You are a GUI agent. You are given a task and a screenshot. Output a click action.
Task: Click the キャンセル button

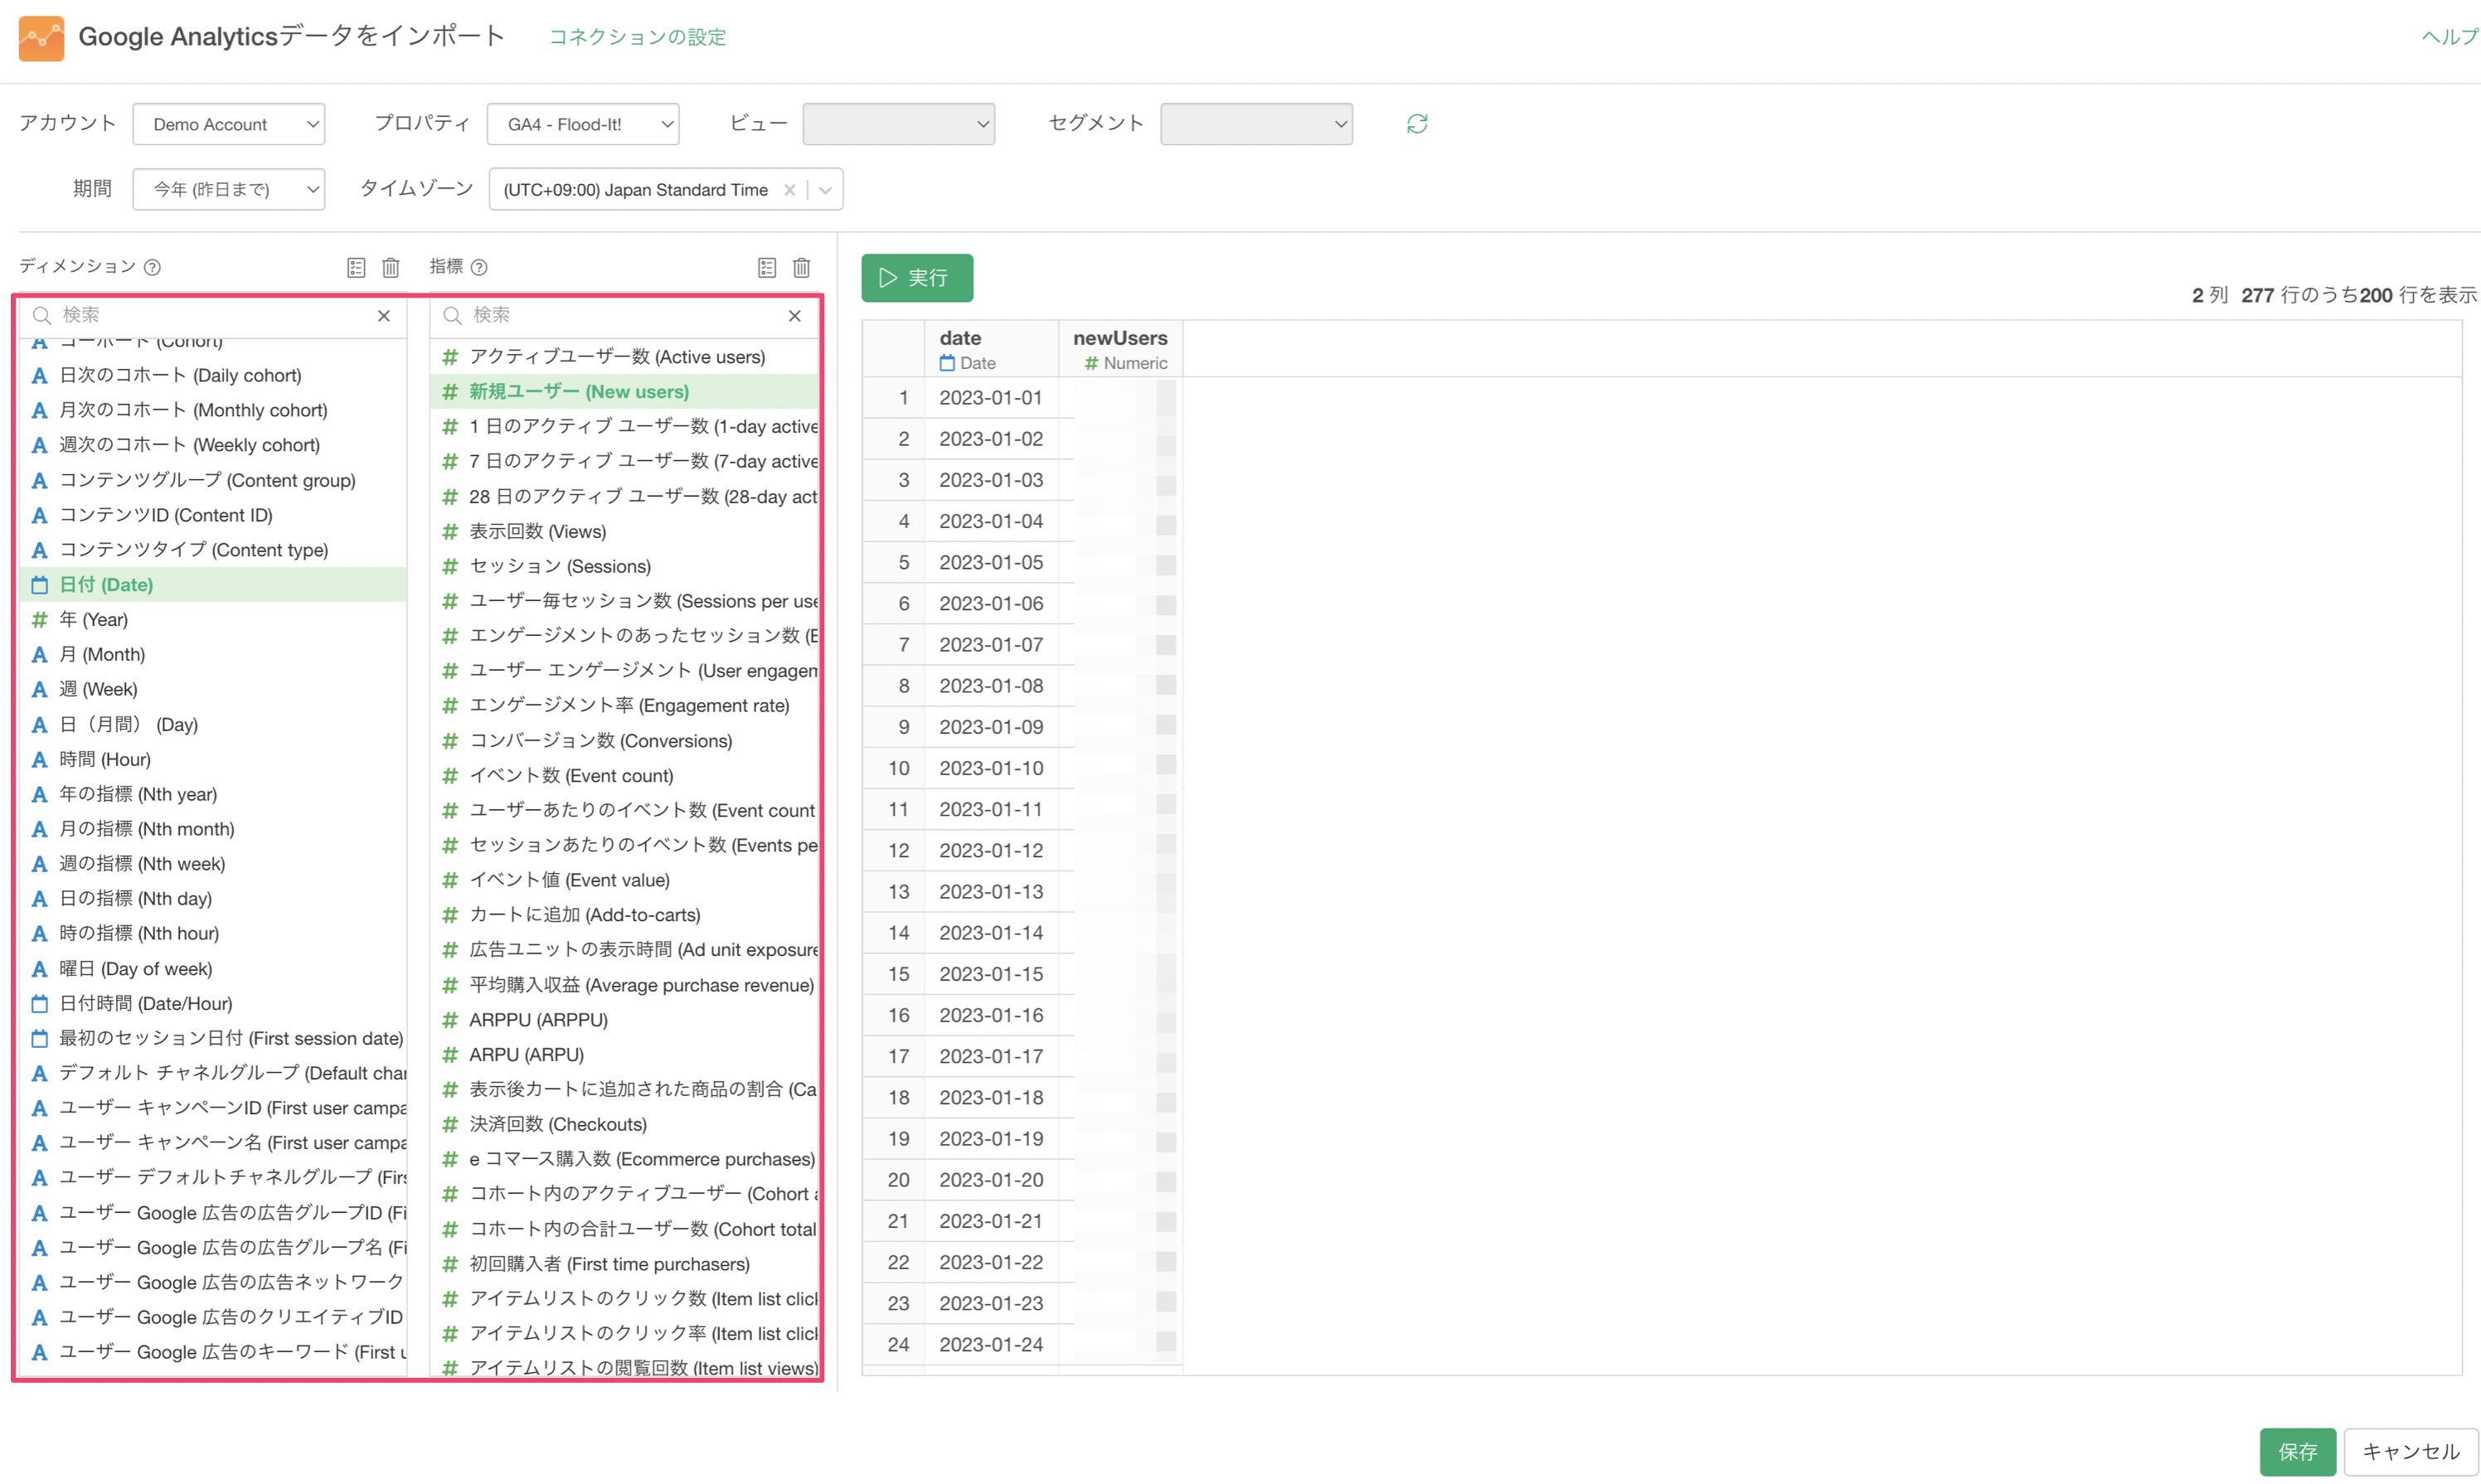tap(2411, 1452)
